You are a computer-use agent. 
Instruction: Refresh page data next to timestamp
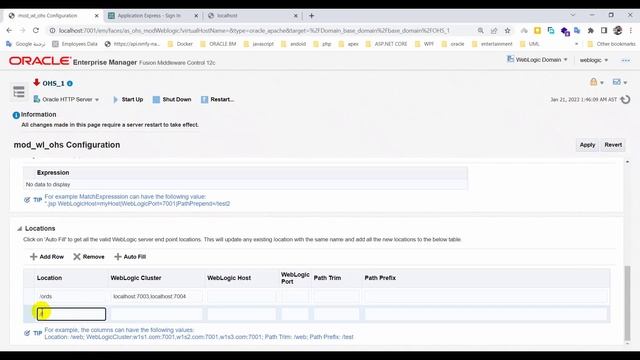pos(625,100)
